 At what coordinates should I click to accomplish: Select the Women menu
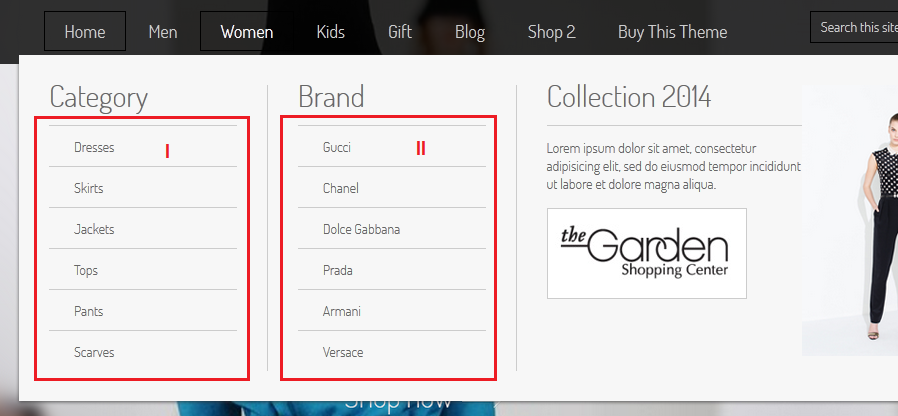point(246,32)
